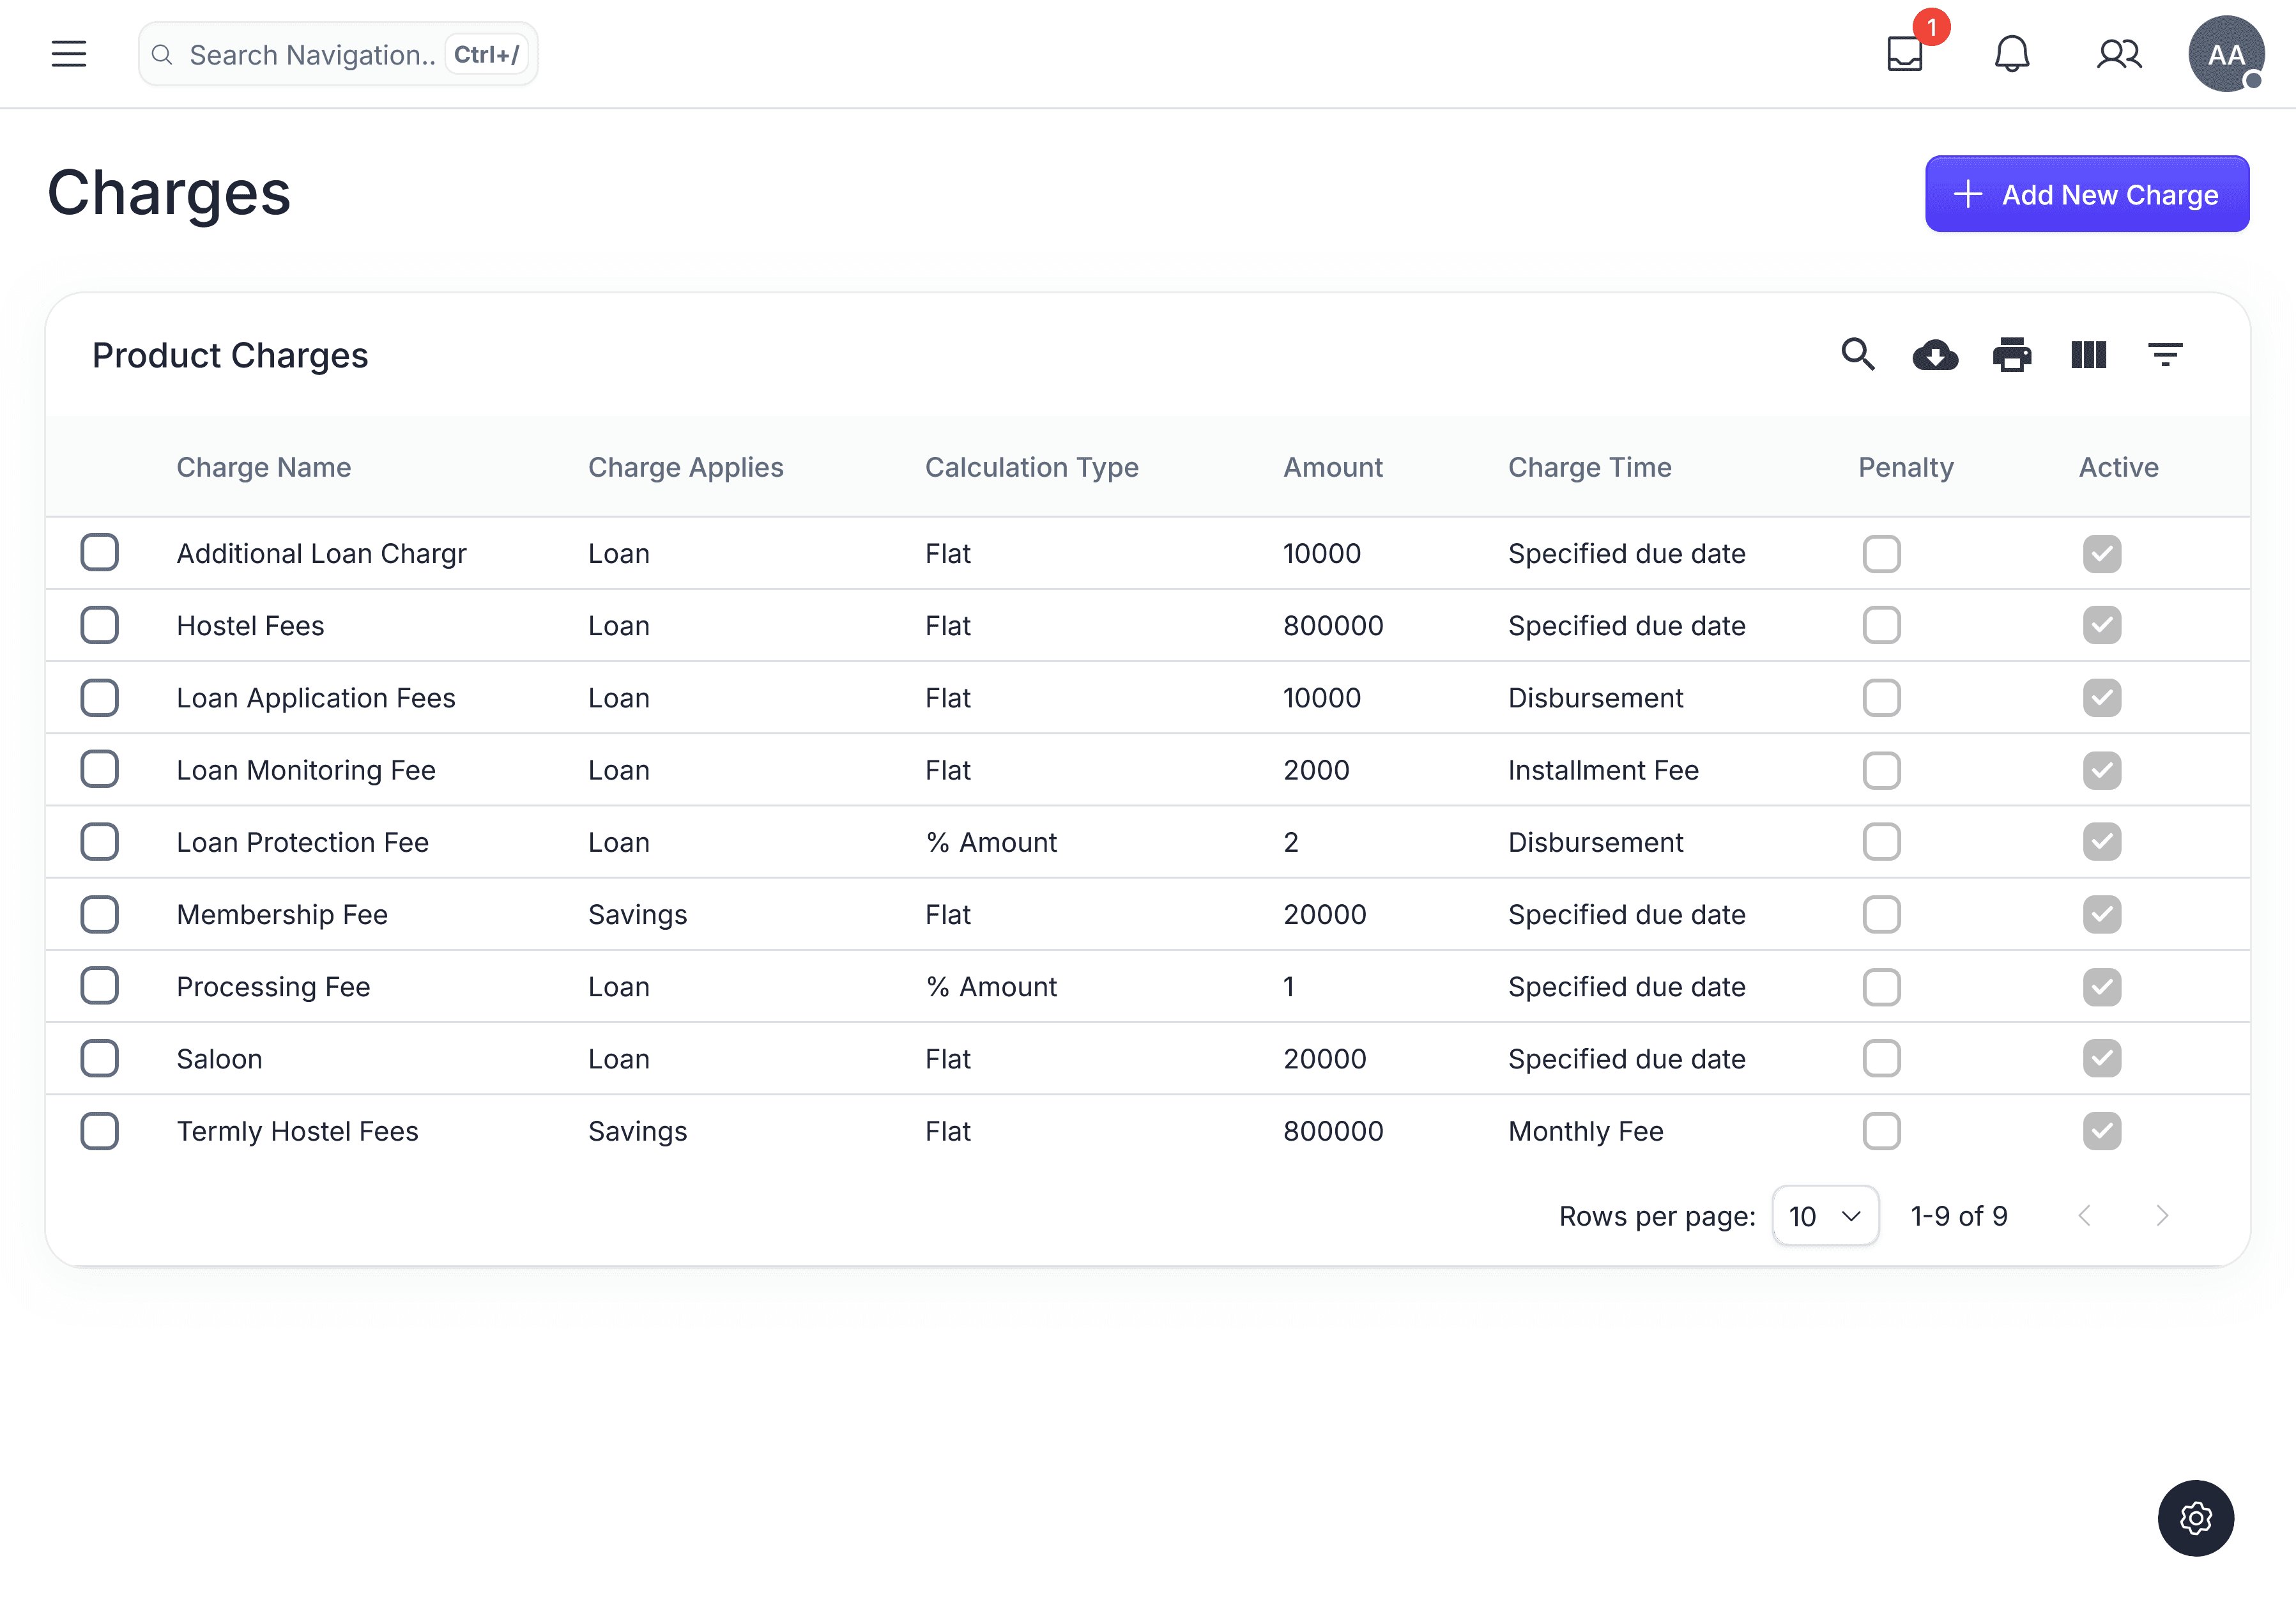
Task: Expand the rows per page dropdown
Action: (x=1825, y=1216)
